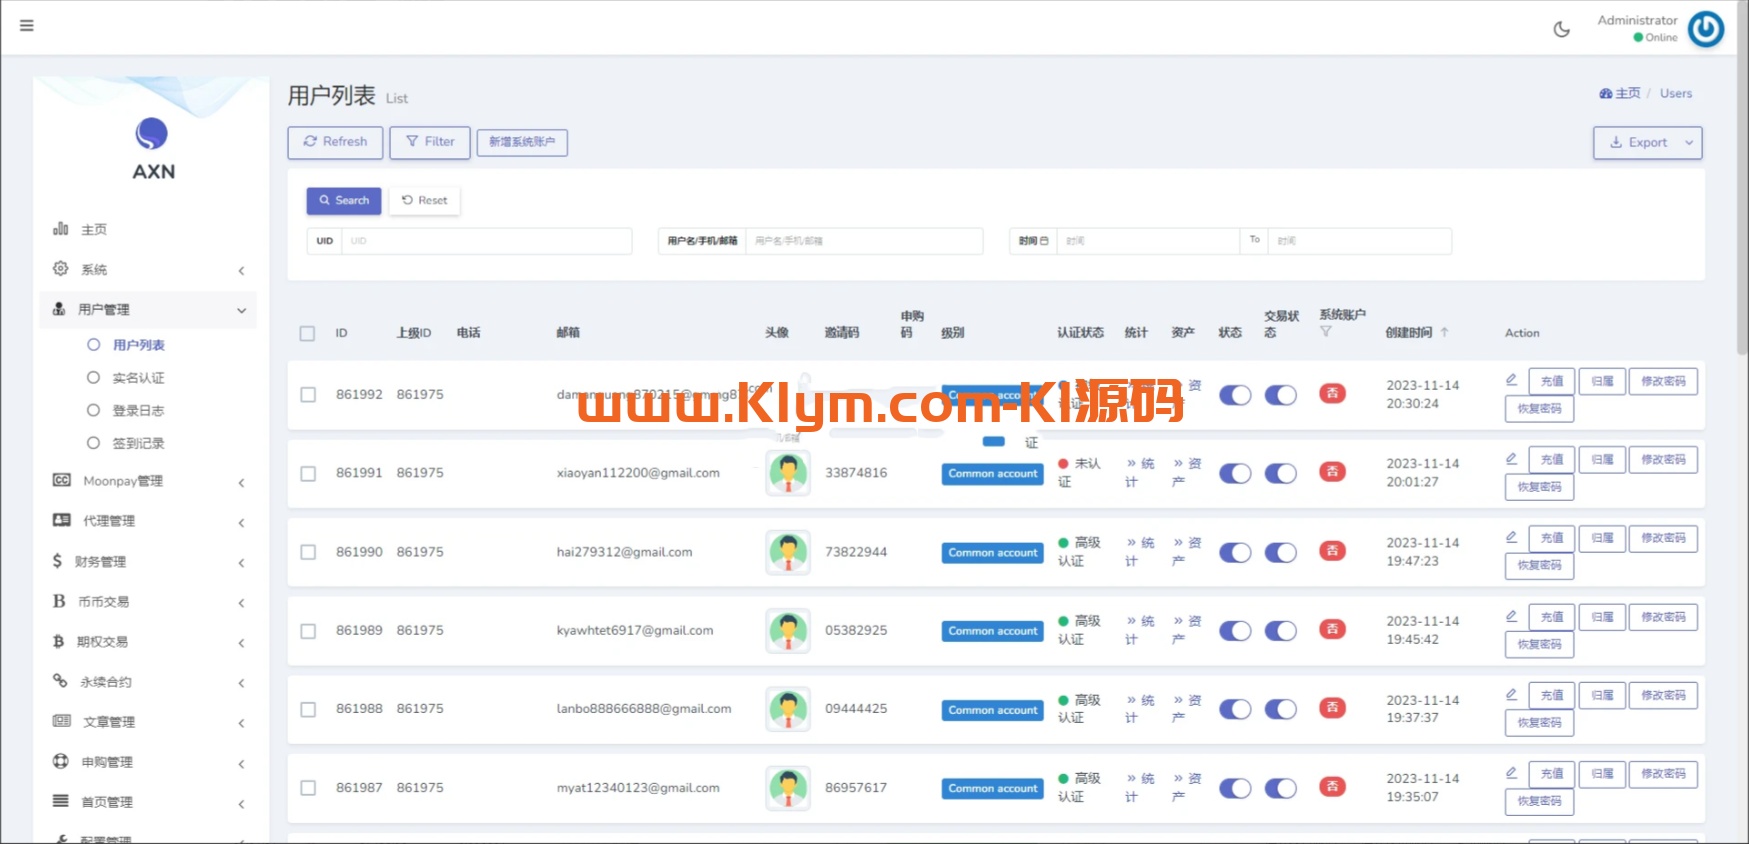Click system account filter funnel icon
Screen dimensions: 1749x844
pyautogui.click(x=1325, y=332)
